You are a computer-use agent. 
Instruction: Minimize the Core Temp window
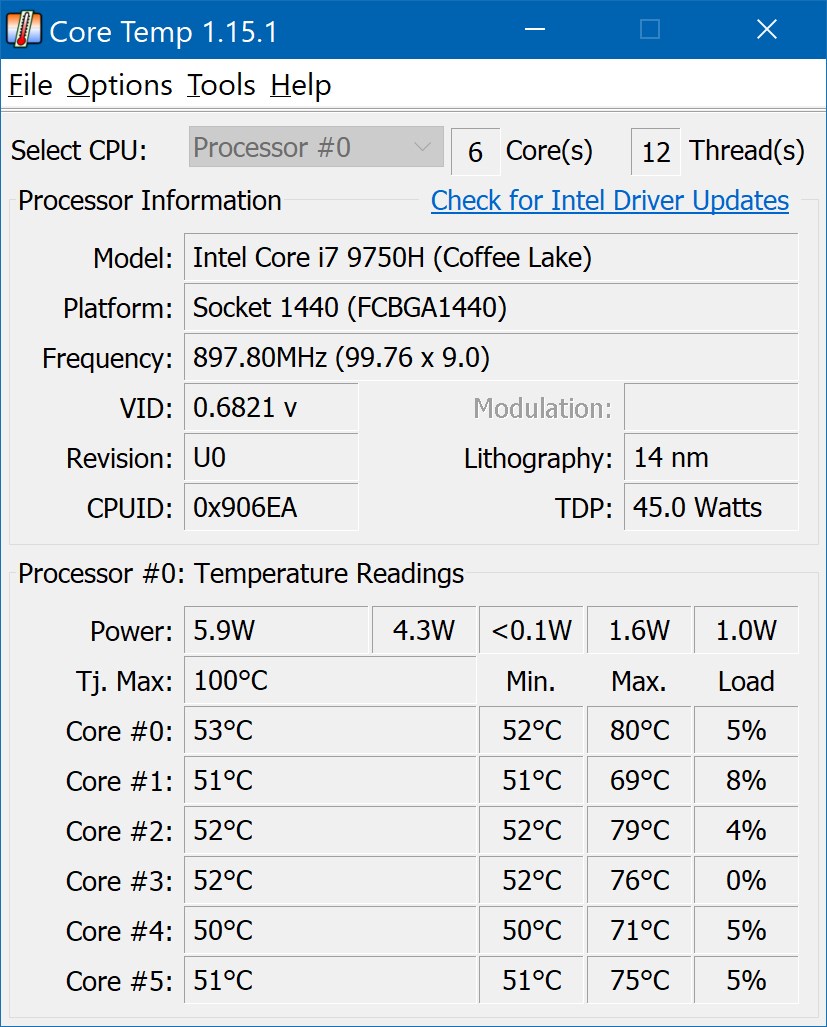coord(535,29)
